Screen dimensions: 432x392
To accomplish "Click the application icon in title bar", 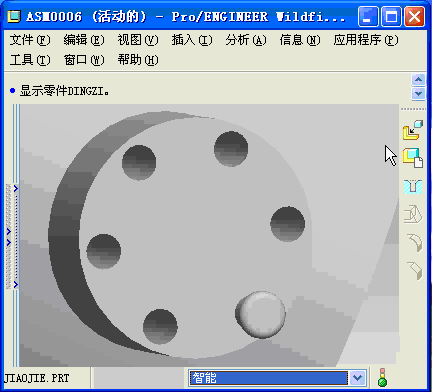I will 14,16.
